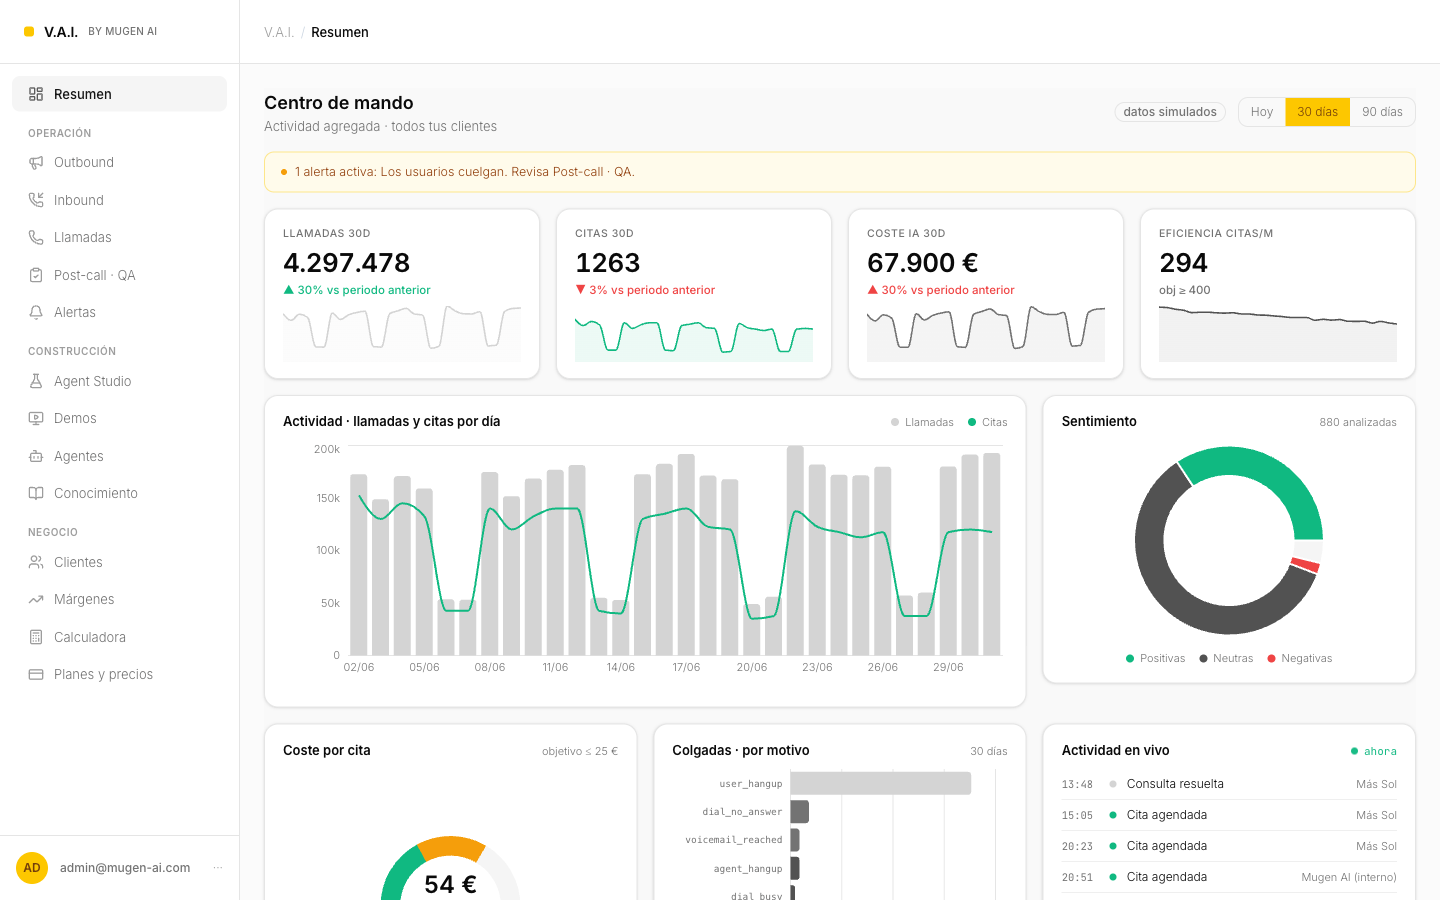
Task: Click the AD user avatar
Action: [32, 868]
